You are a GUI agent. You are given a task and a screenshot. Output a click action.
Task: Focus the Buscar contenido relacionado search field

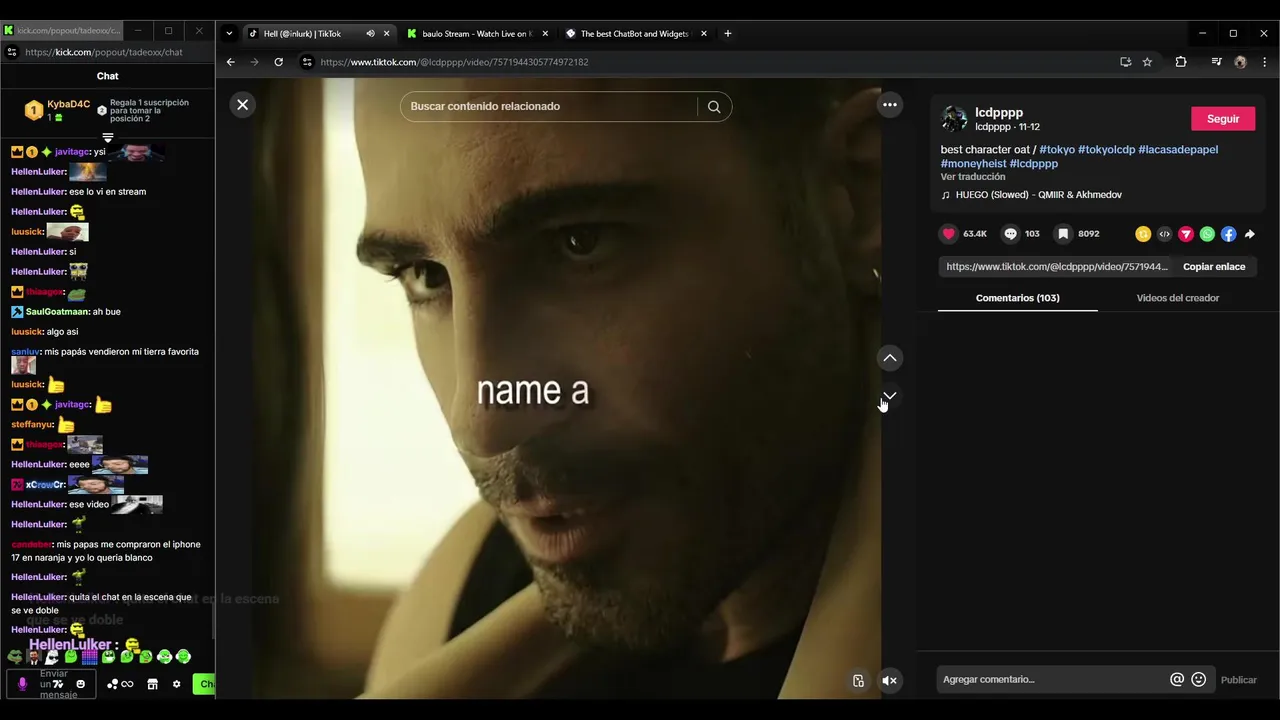(x=548, y=107)
